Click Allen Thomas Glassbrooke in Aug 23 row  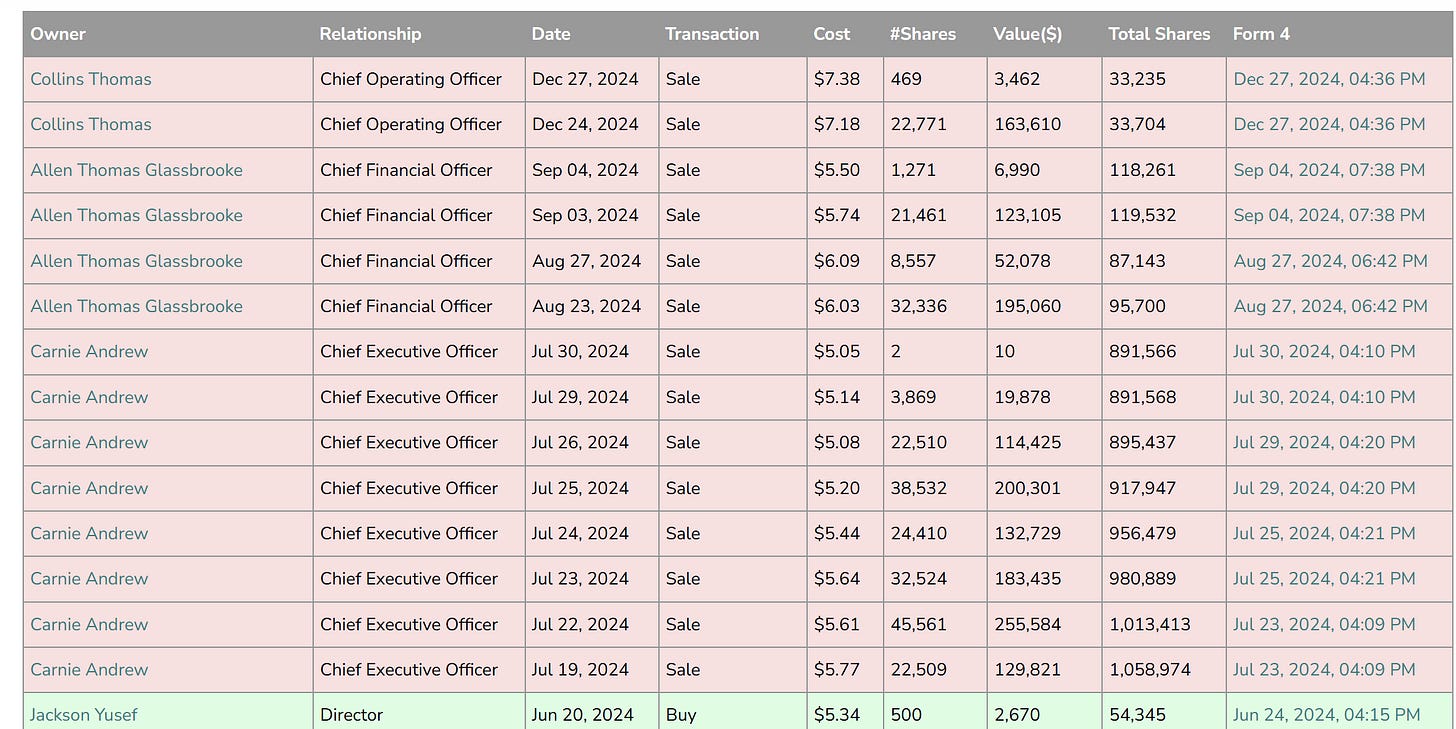click(137, 306)
